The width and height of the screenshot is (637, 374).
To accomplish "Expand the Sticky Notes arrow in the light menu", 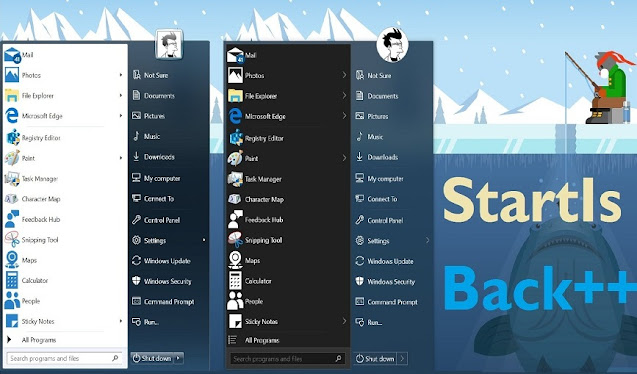I will [121, 321].
